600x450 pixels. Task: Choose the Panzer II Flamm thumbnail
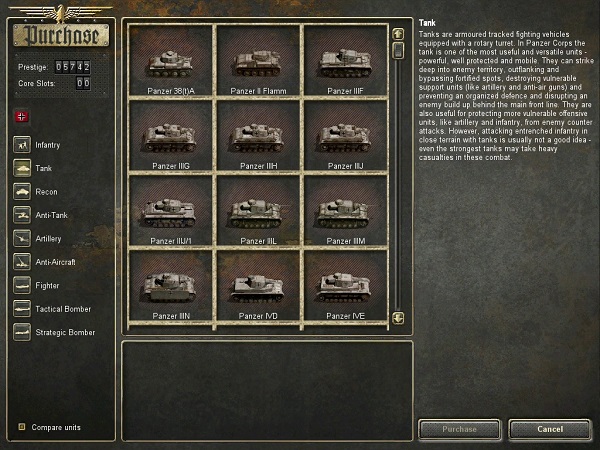(258, 60)
